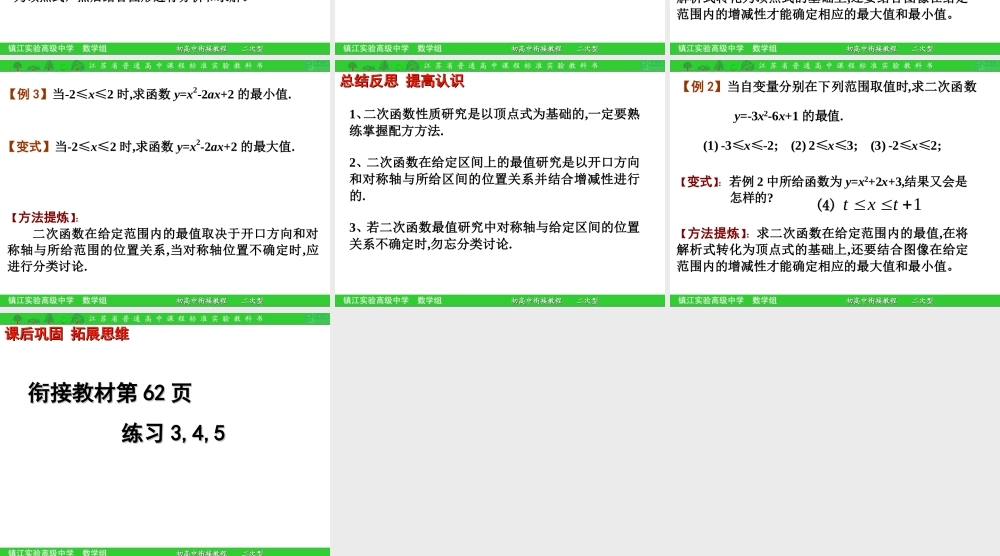
Task: Click the 练习 3, 4, 5 text
Action: tap(173, 434)
